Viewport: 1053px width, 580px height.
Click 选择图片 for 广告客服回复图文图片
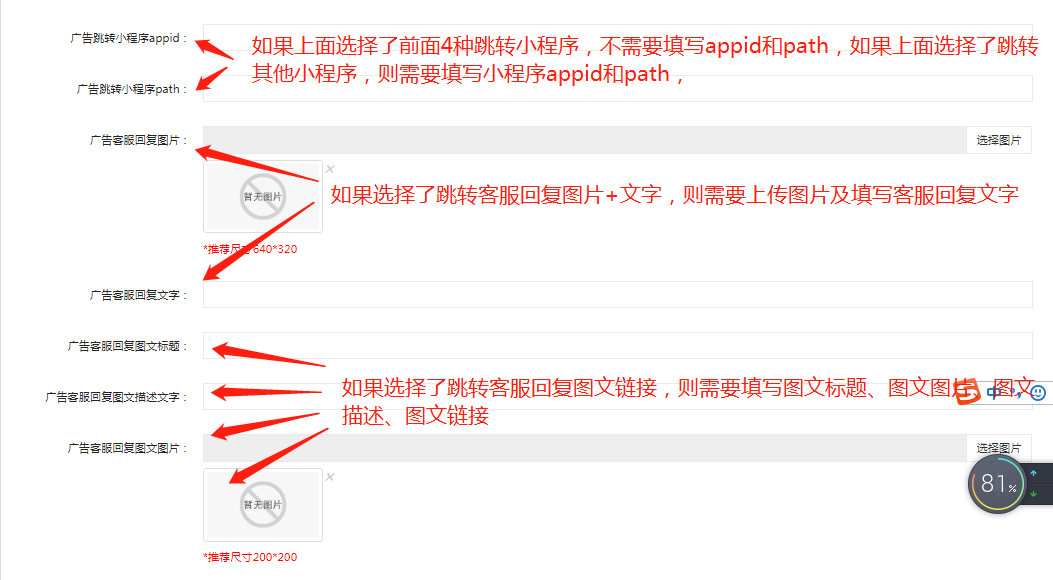(999, 448)
